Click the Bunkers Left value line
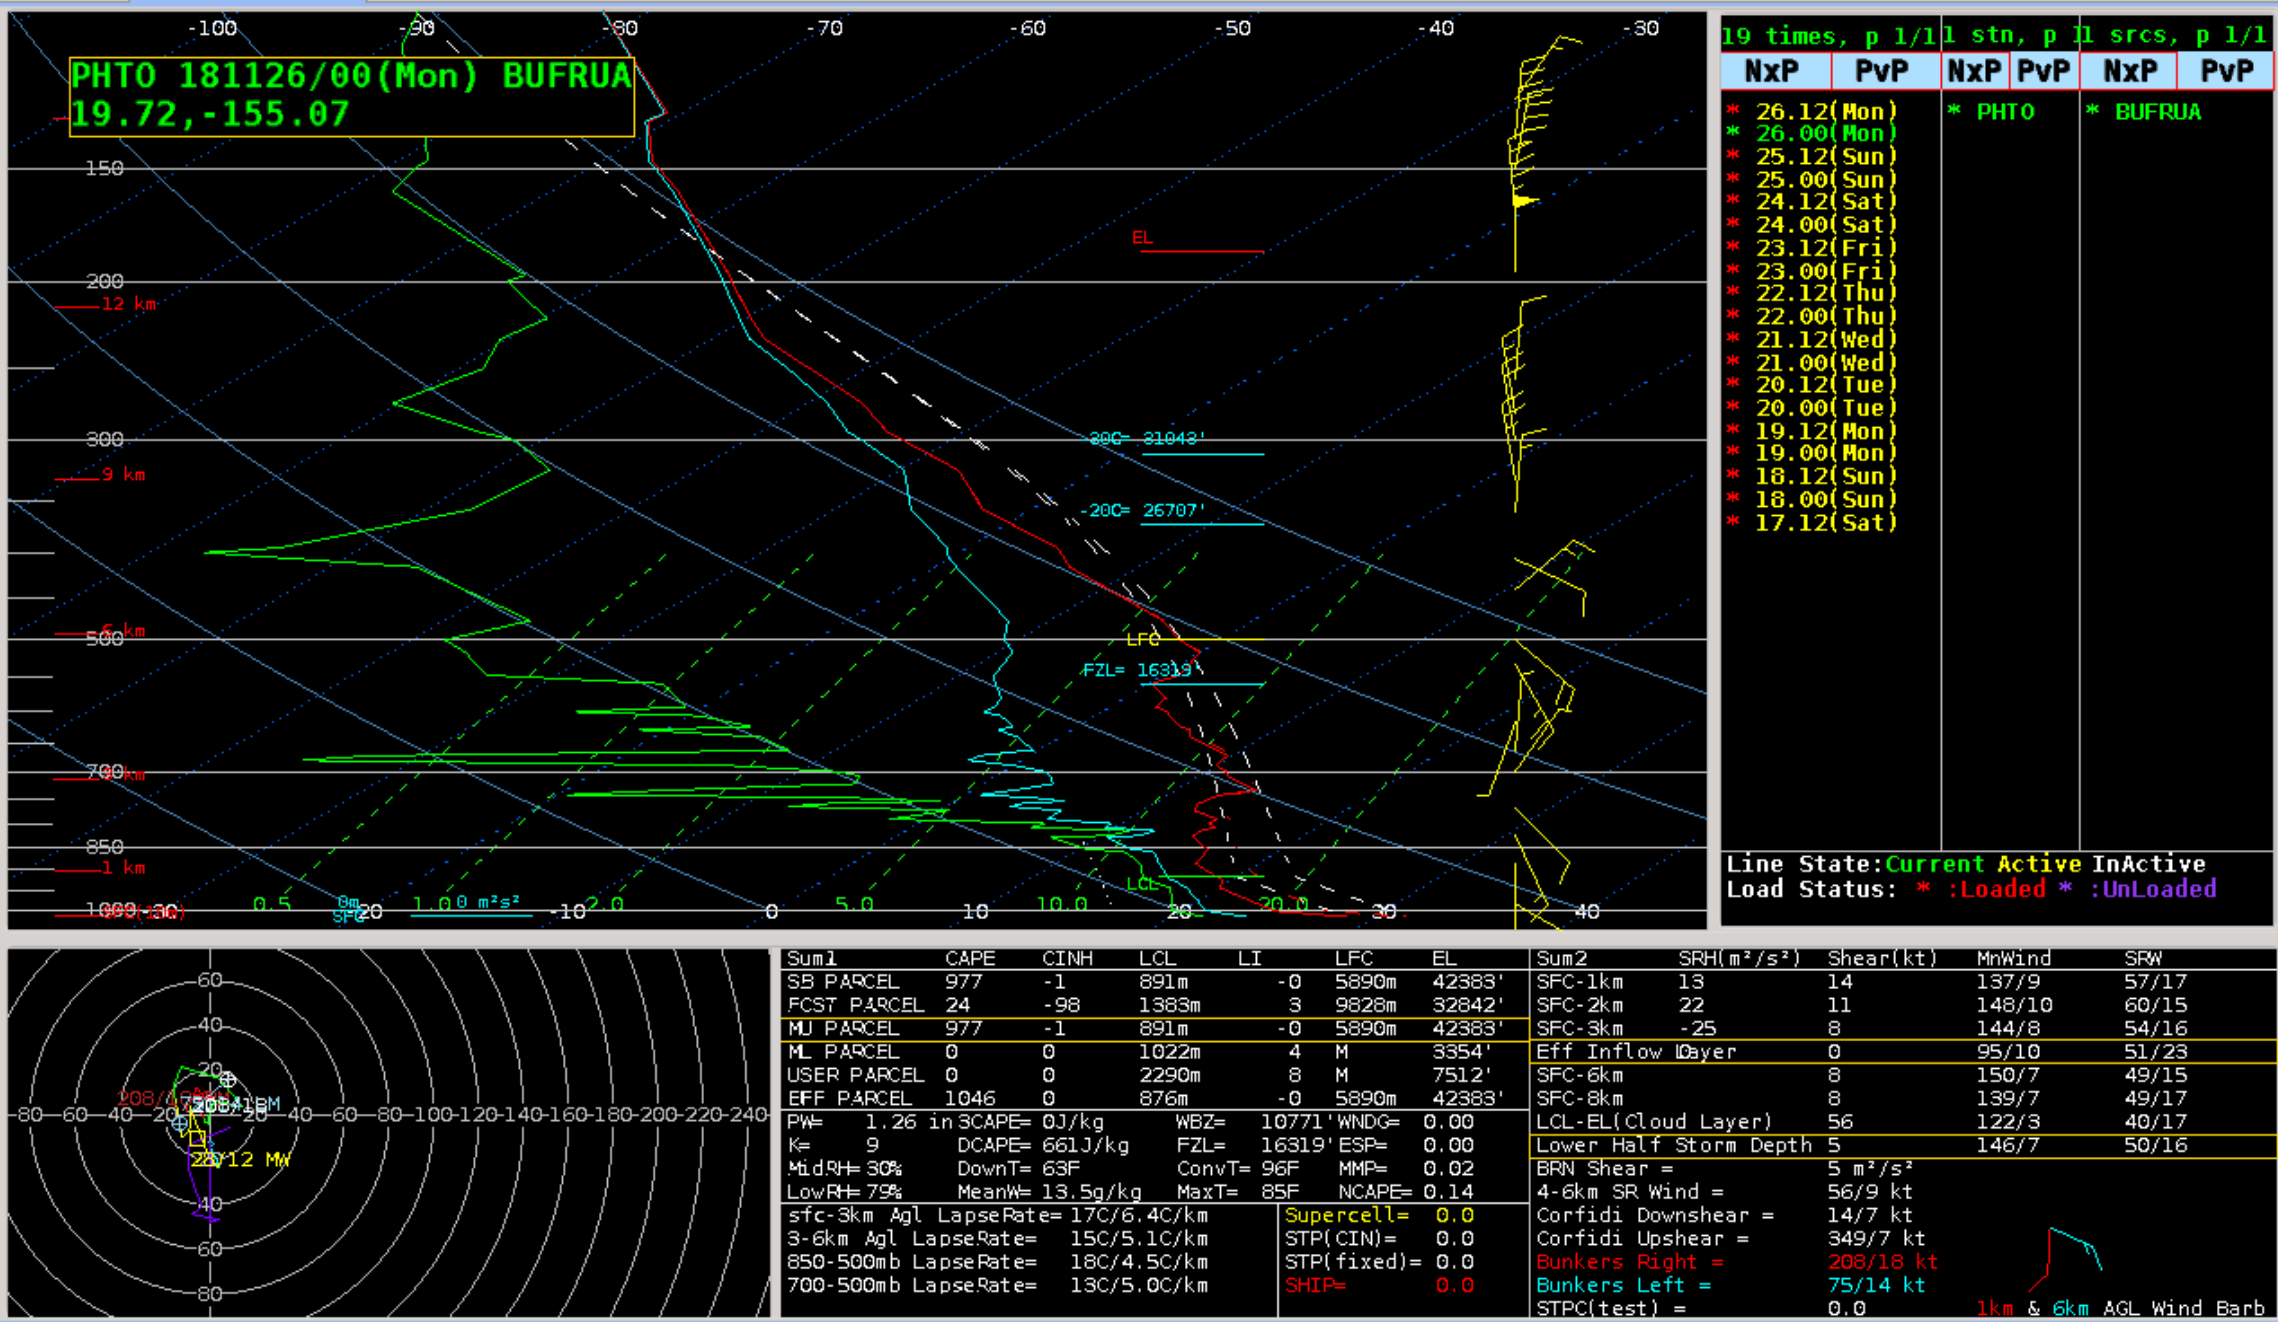The width and height of the screenshot is (2278, 1322). [1730, 1285]
